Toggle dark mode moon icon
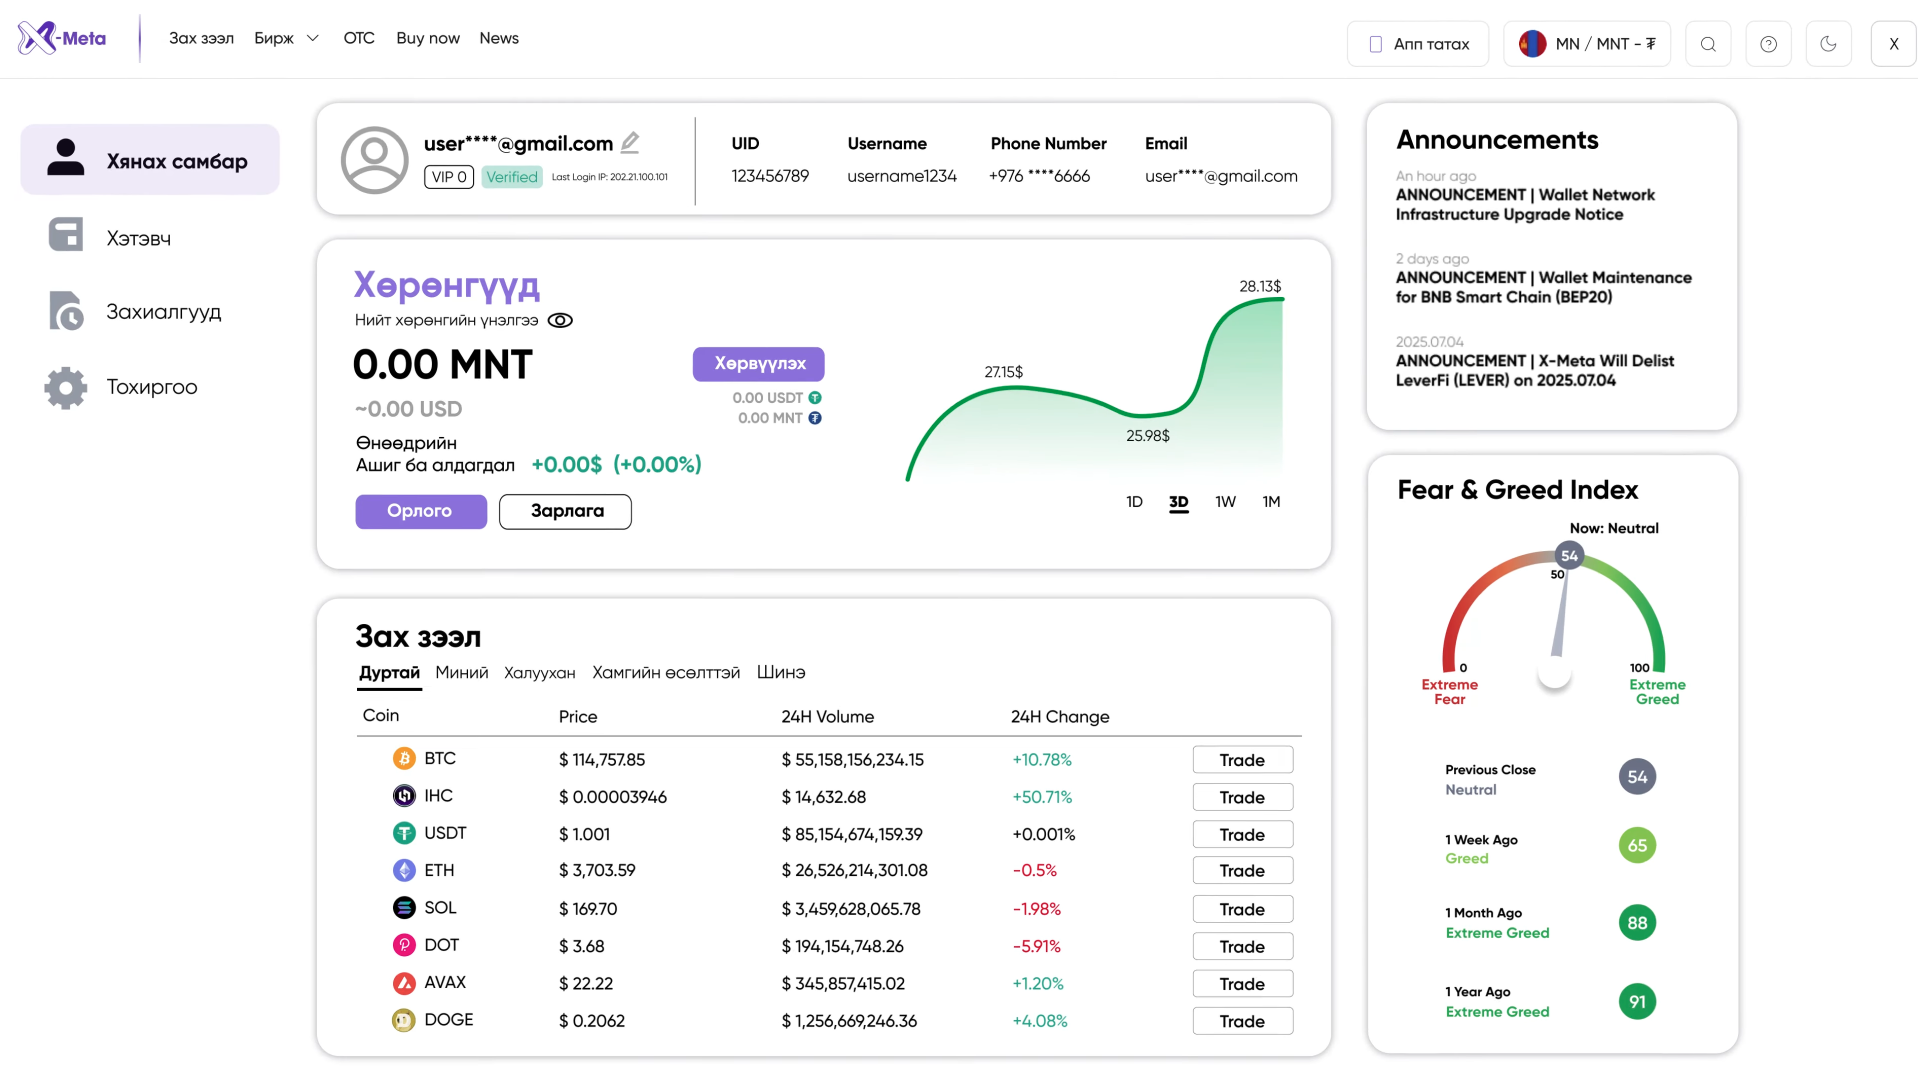1918x1073 pixels. 1828,44
